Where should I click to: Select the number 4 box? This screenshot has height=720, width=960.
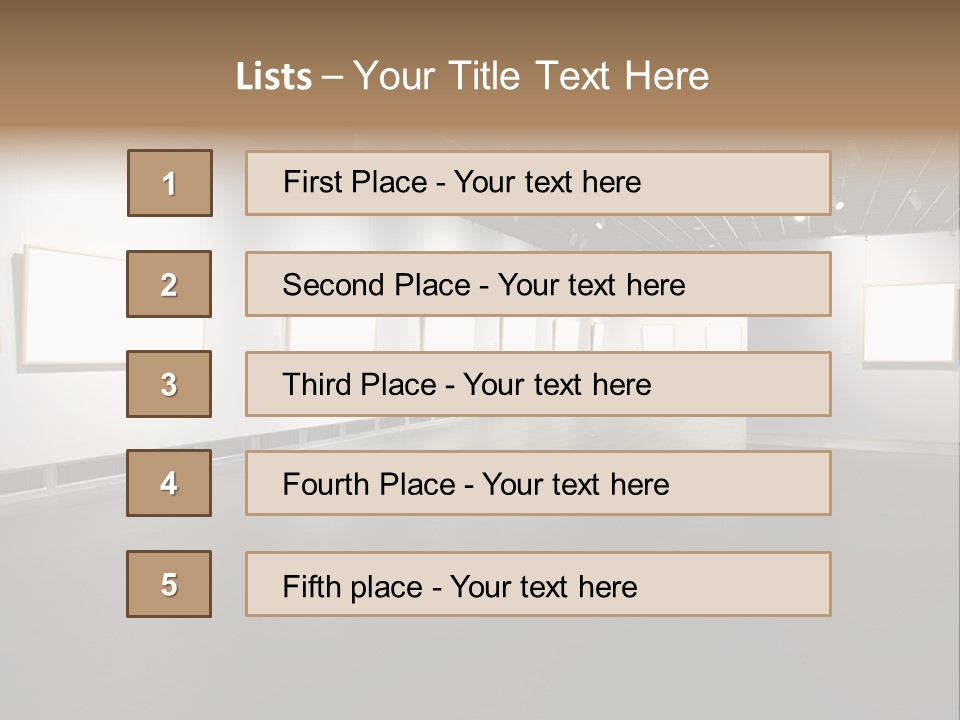(169, 483)
